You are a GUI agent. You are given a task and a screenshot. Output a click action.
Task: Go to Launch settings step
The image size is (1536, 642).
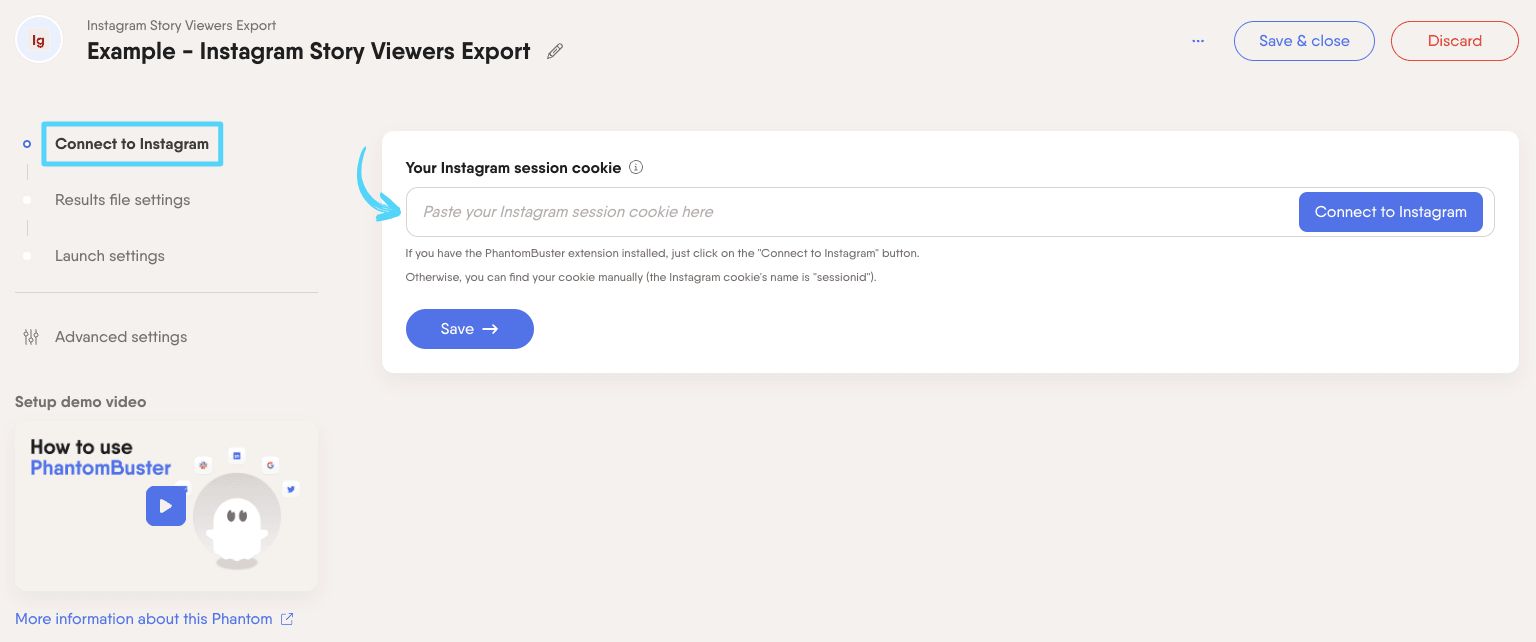pos(110,256)
